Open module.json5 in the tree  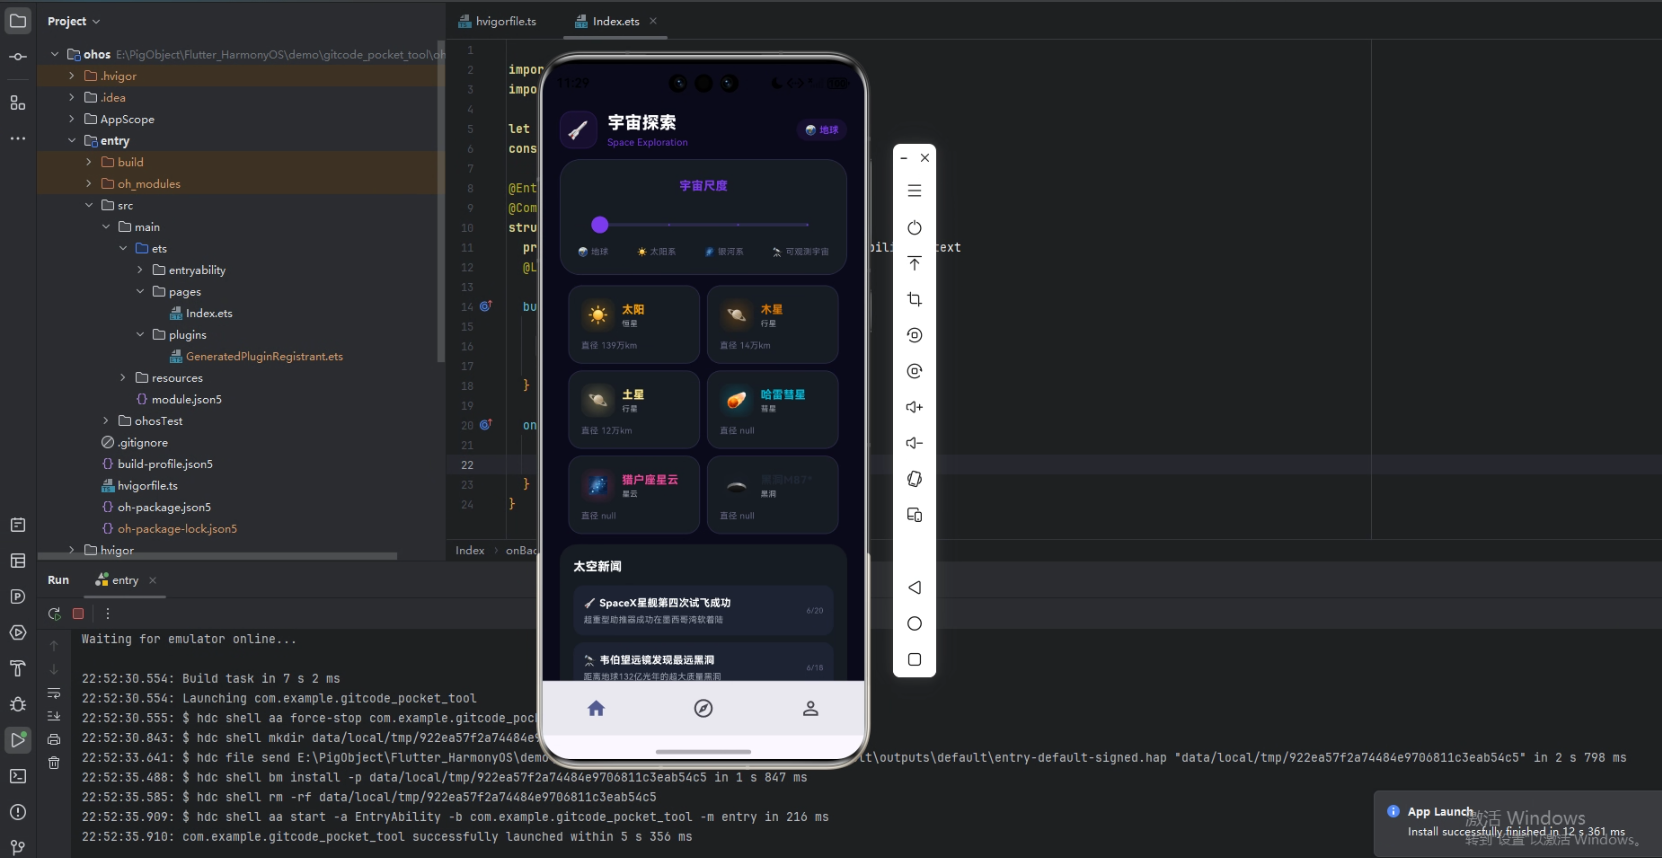pos(179,399)
